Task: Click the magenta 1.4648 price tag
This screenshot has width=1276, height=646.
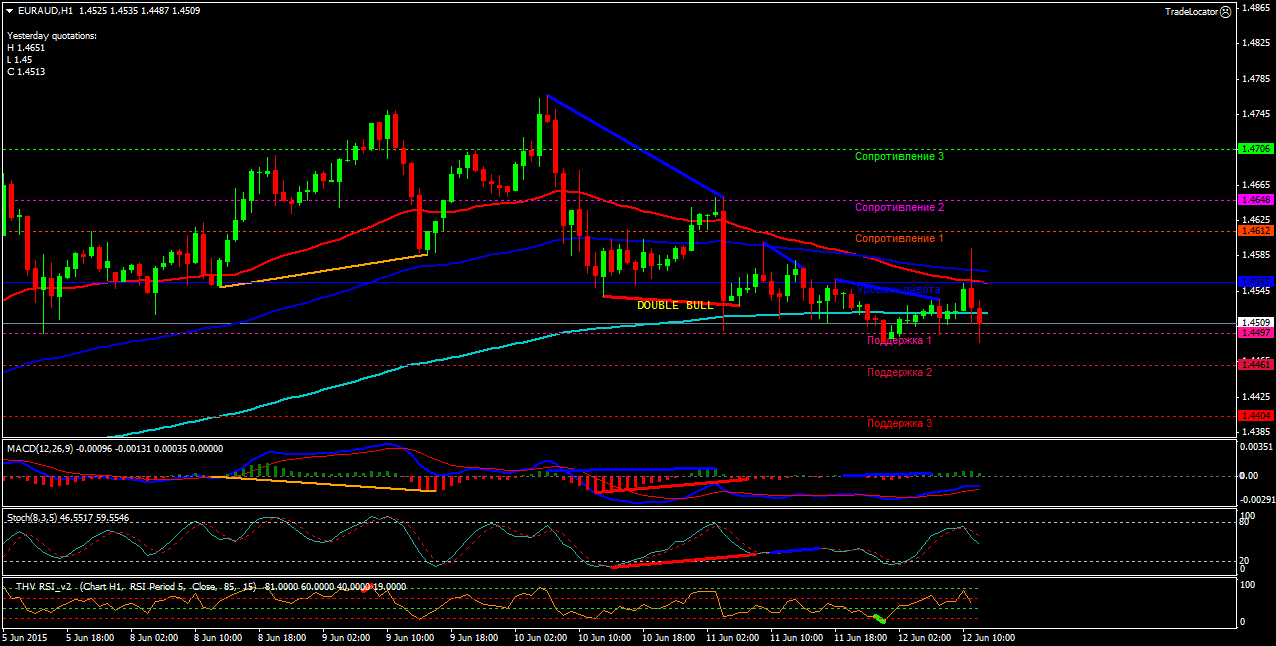Action: coord(1255,200)
